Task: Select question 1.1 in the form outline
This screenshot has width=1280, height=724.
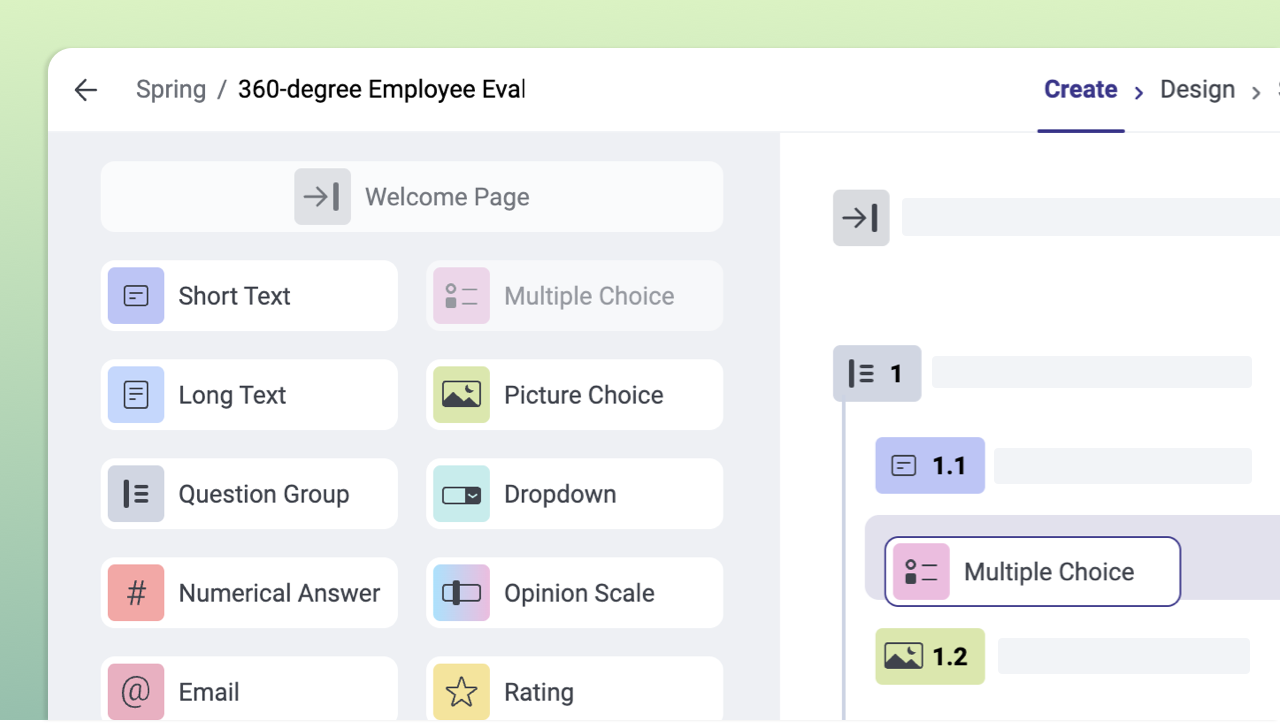Action: click(929, 465)
